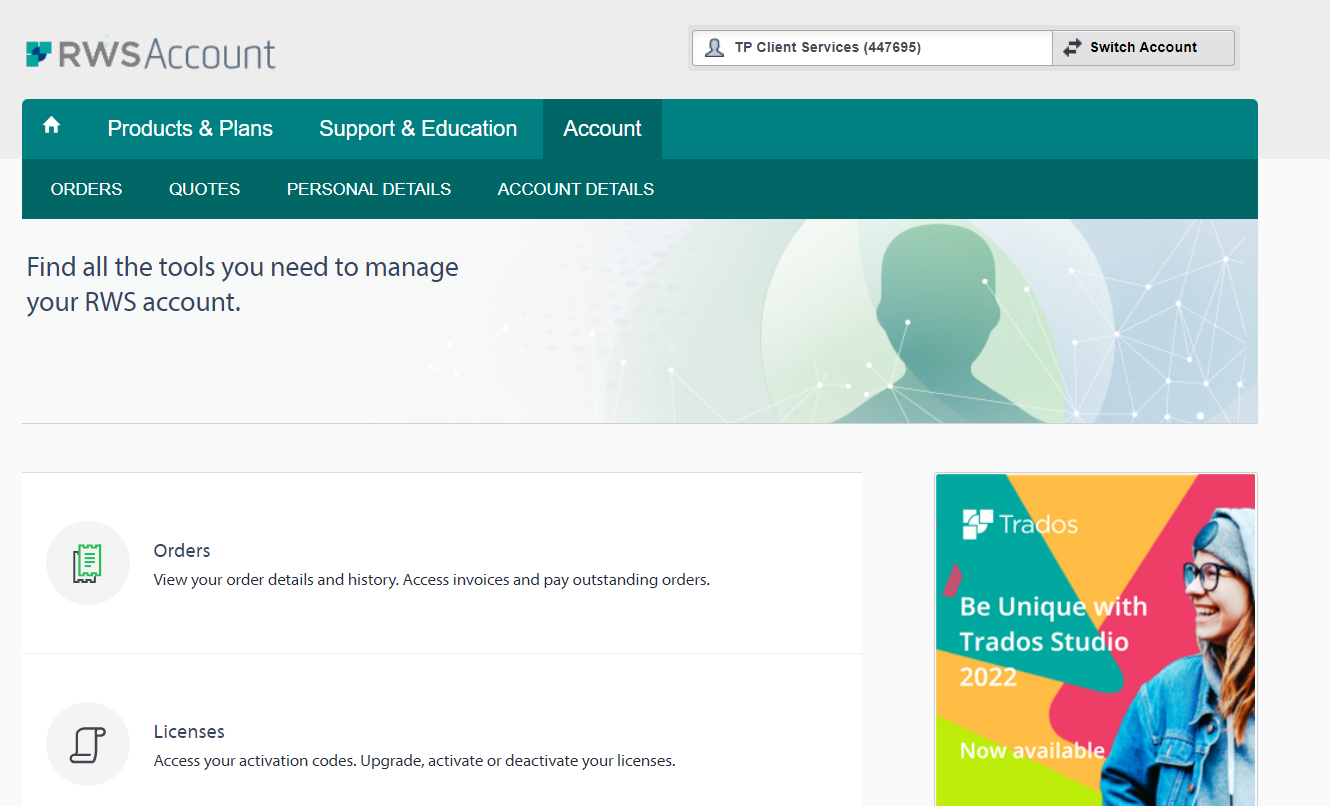This screenshot has width=1330, height=806.
Task: Click the 'View your order details and history' description
Action: 432,580
